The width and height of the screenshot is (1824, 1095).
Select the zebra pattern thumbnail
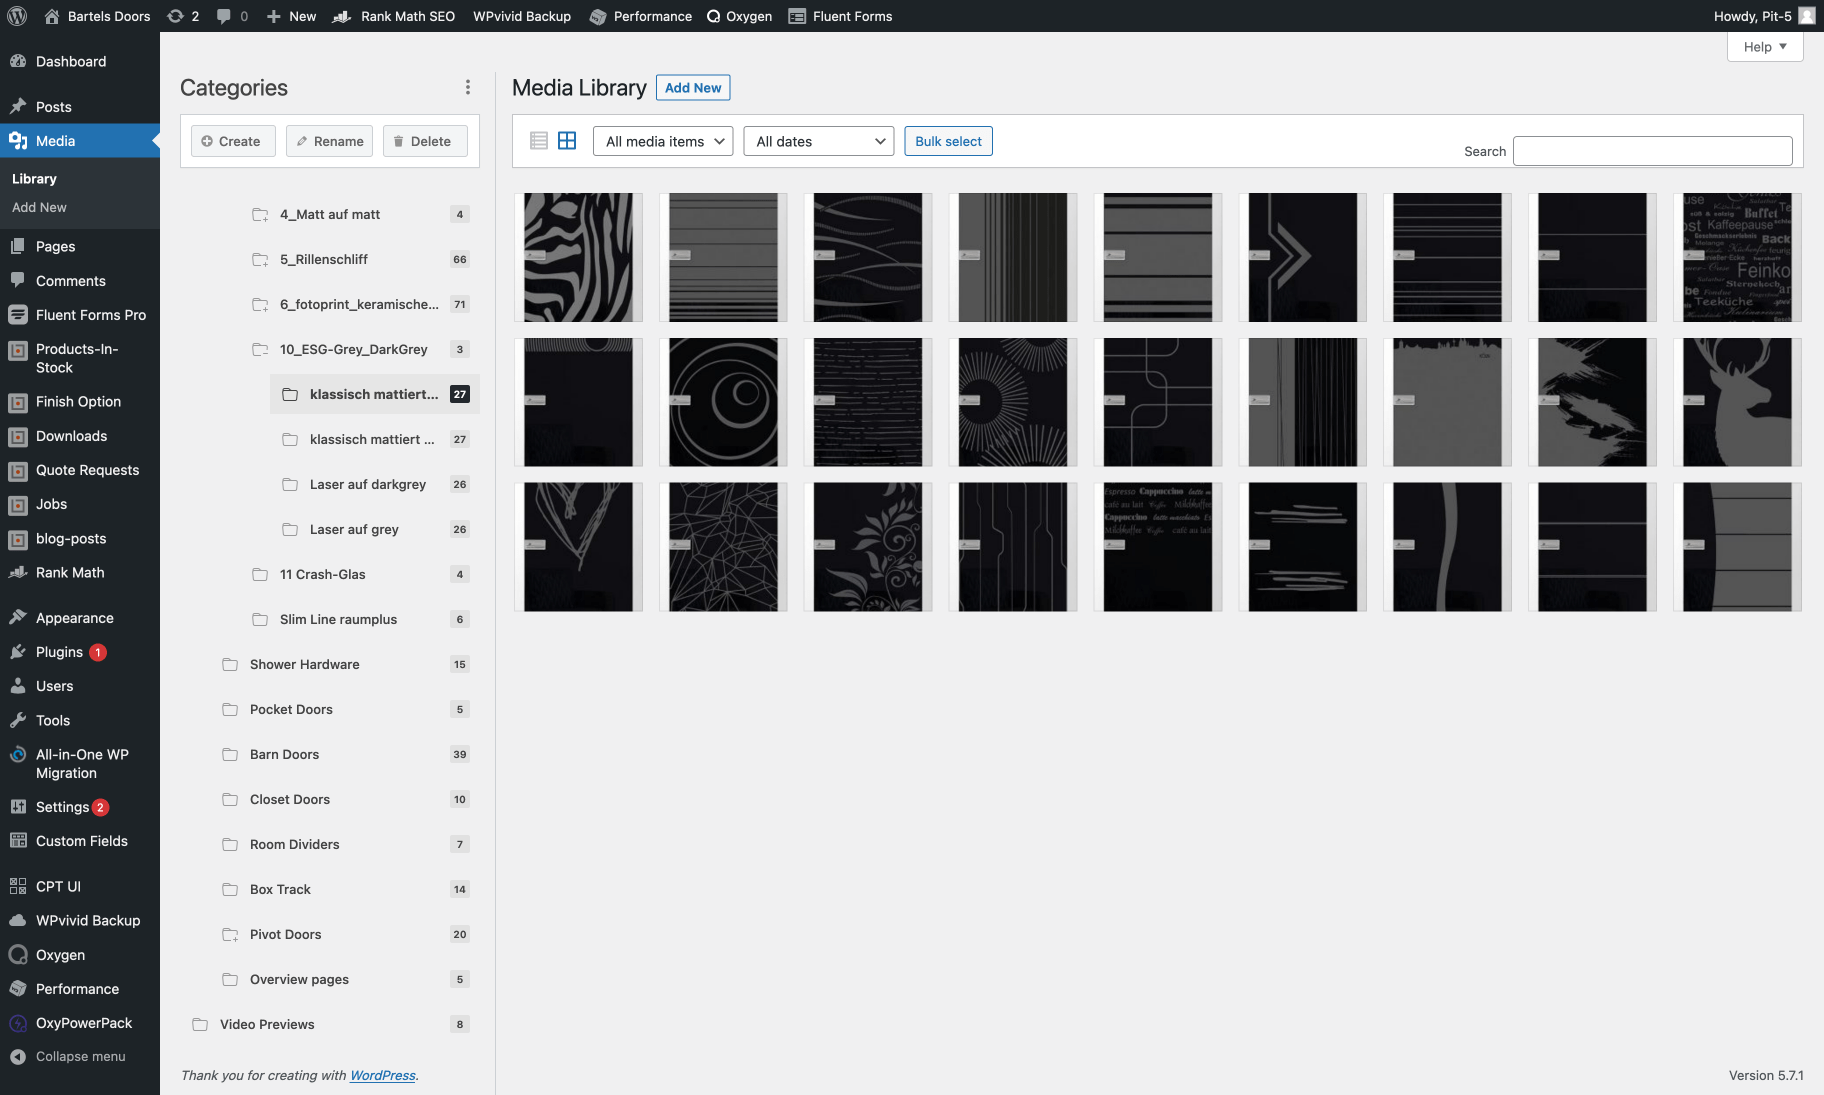click(x=578, y=257)
